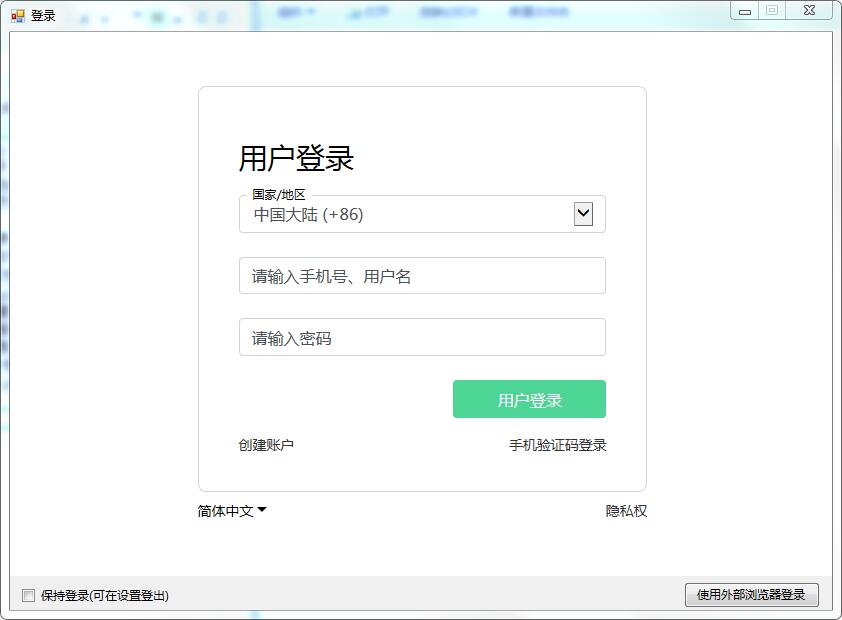Expand the 简体中文 language selector
The image size is (842, 620).
click(x=232, y=511)
